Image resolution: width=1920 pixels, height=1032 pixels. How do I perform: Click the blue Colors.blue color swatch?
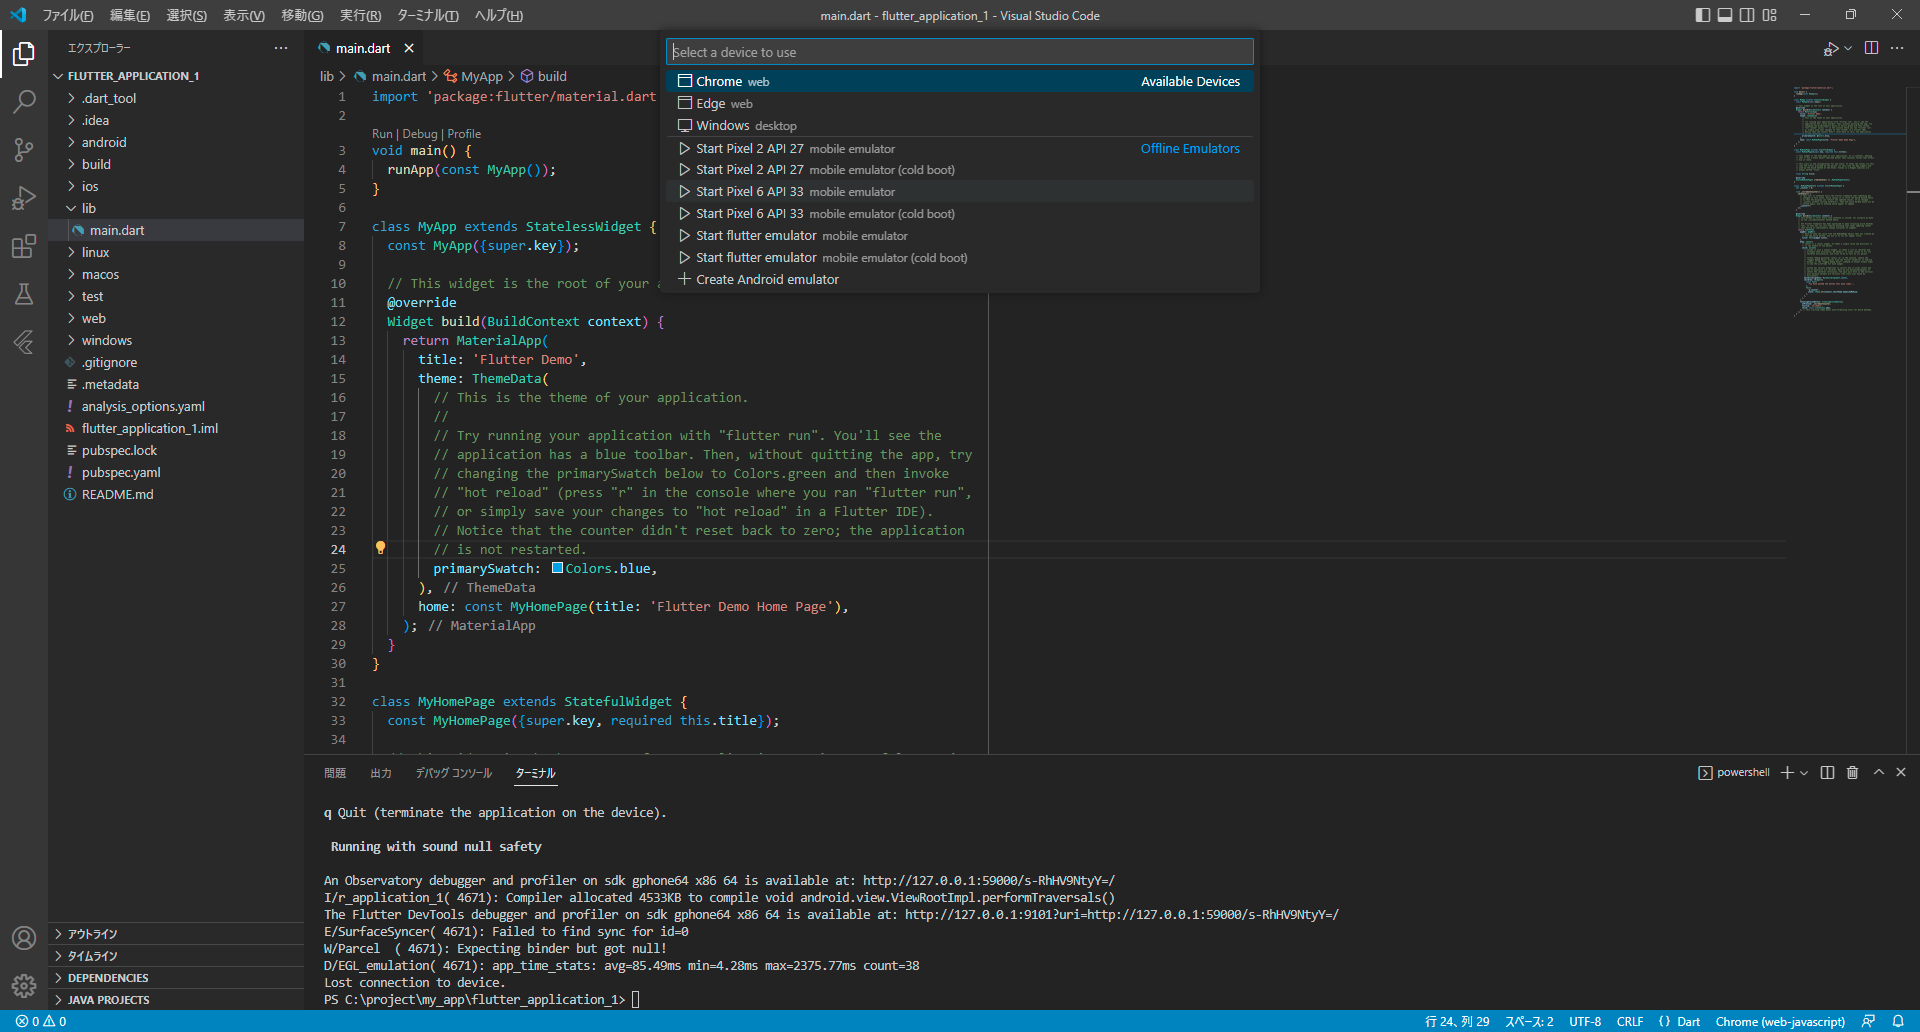coord(557,568)
